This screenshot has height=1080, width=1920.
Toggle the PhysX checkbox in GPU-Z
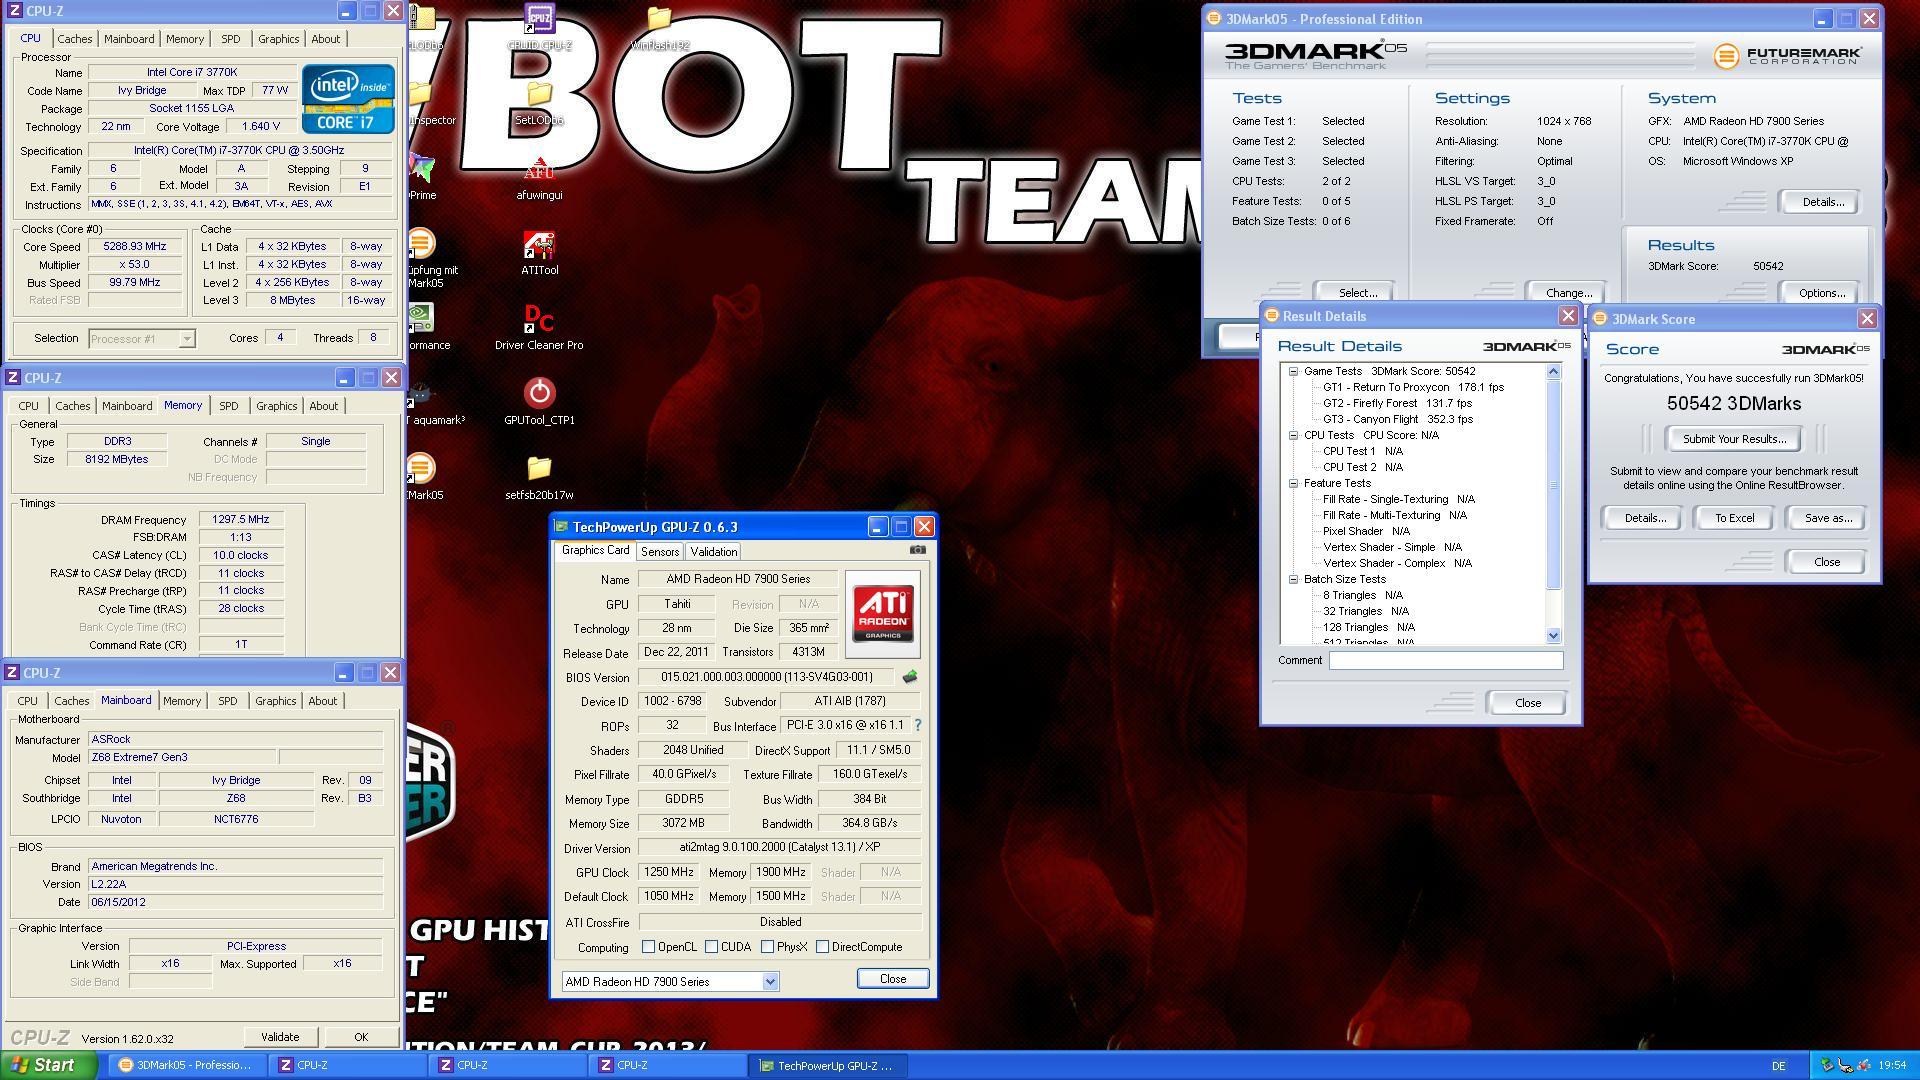coord(768,947)
